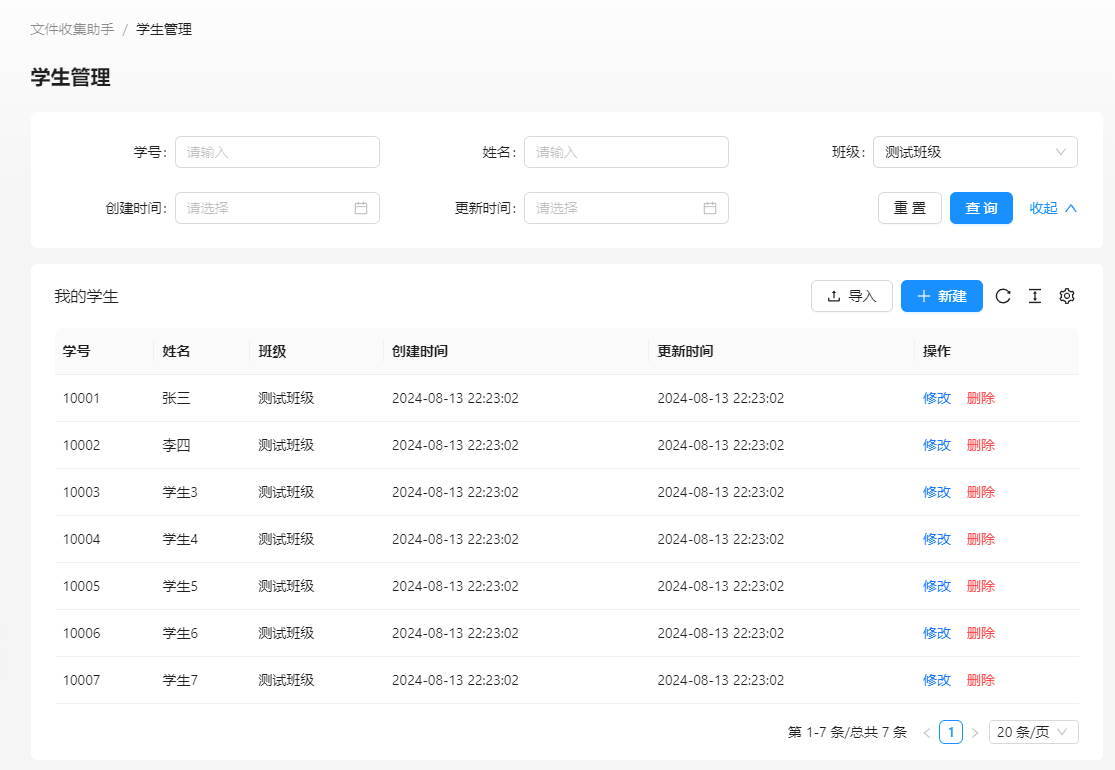Focus the 姓名 input field
Image resolution: width=1115 pixels, height=770 pixels.
coord(626,152)
